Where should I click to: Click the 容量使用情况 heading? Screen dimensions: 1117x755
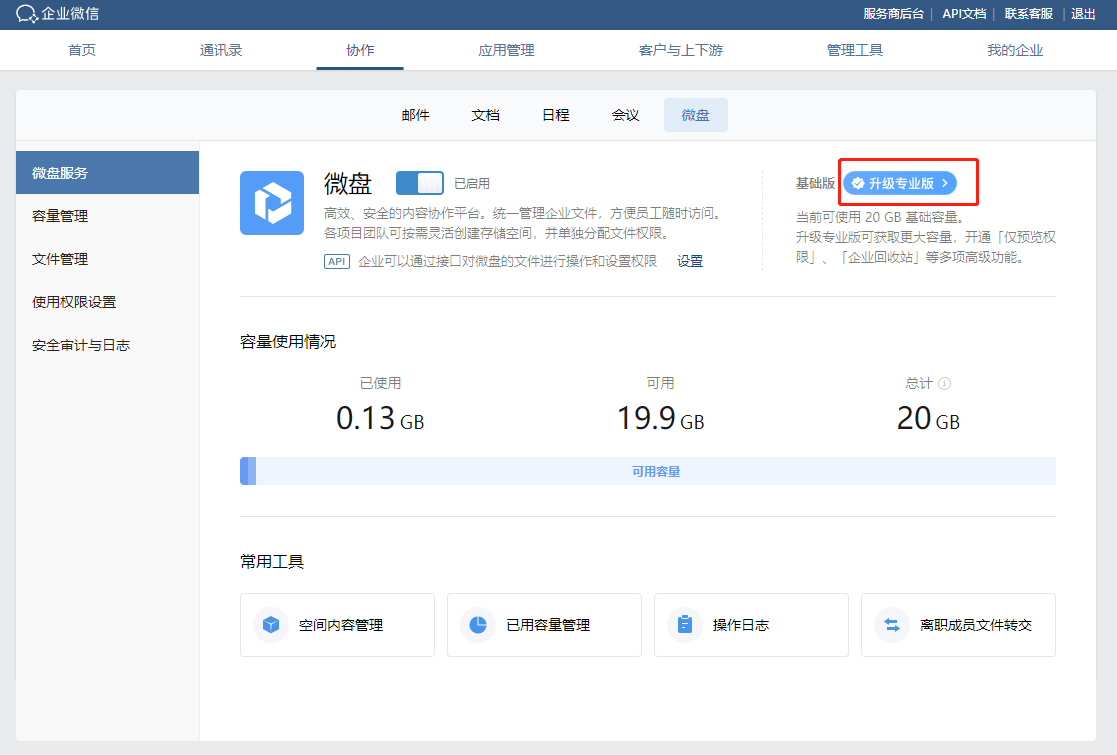[x=288, y=342]
